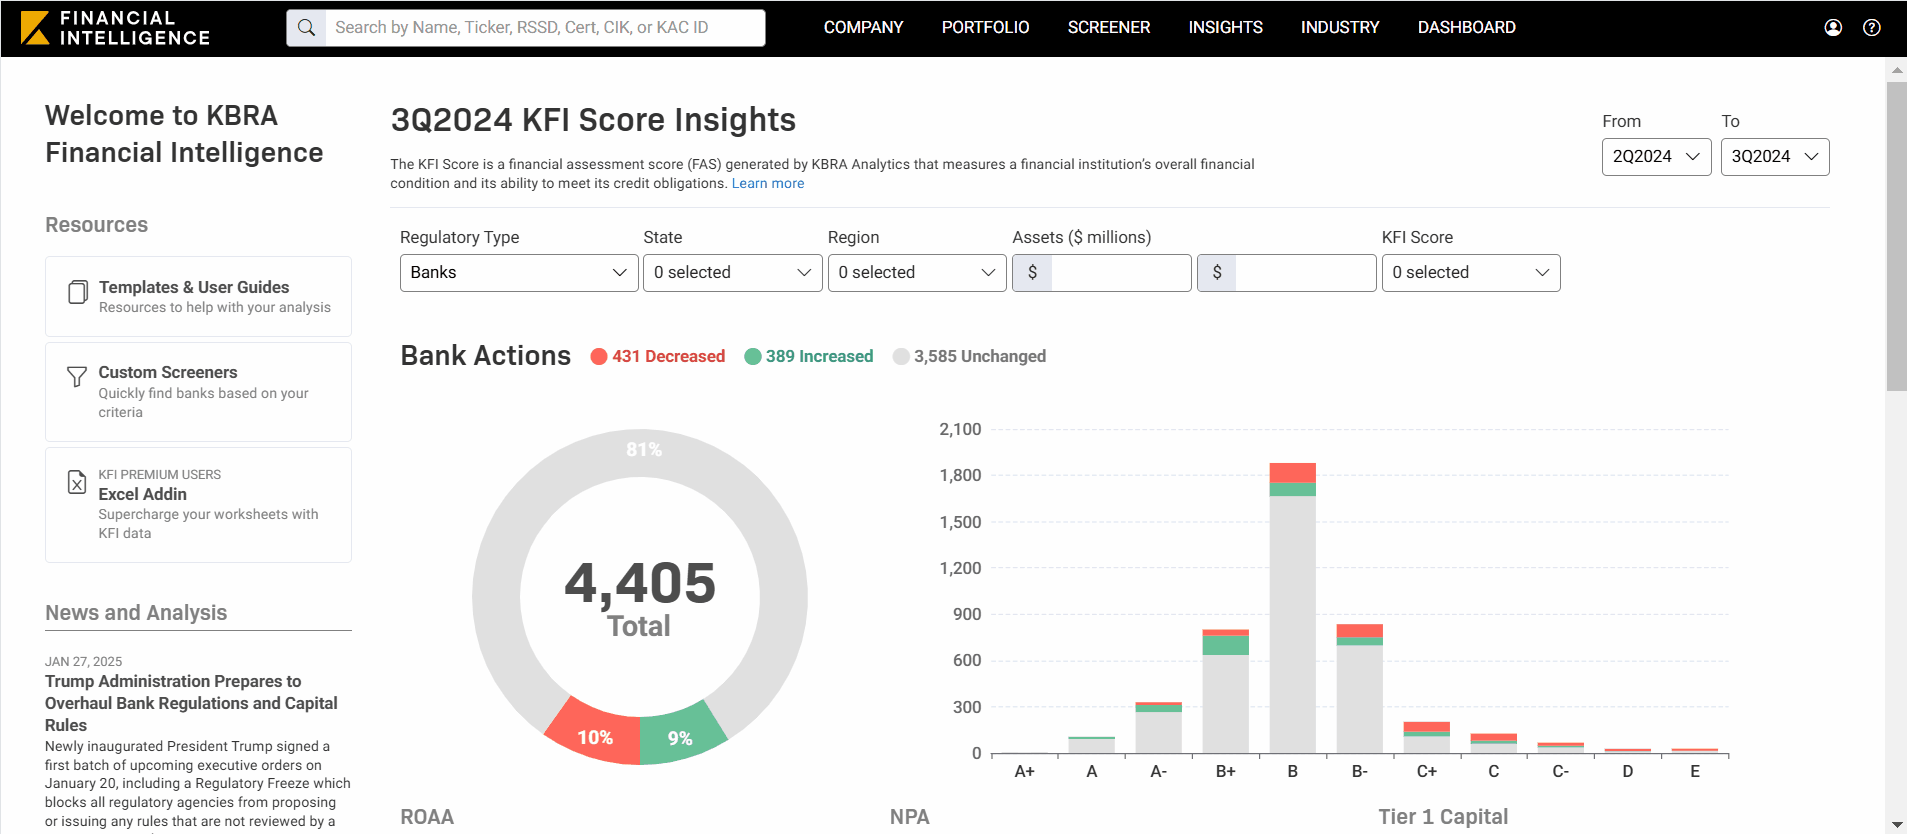1907x834 pixels.
Task: Click the A score bar in chart
Action: click(x=1091, y=745)
